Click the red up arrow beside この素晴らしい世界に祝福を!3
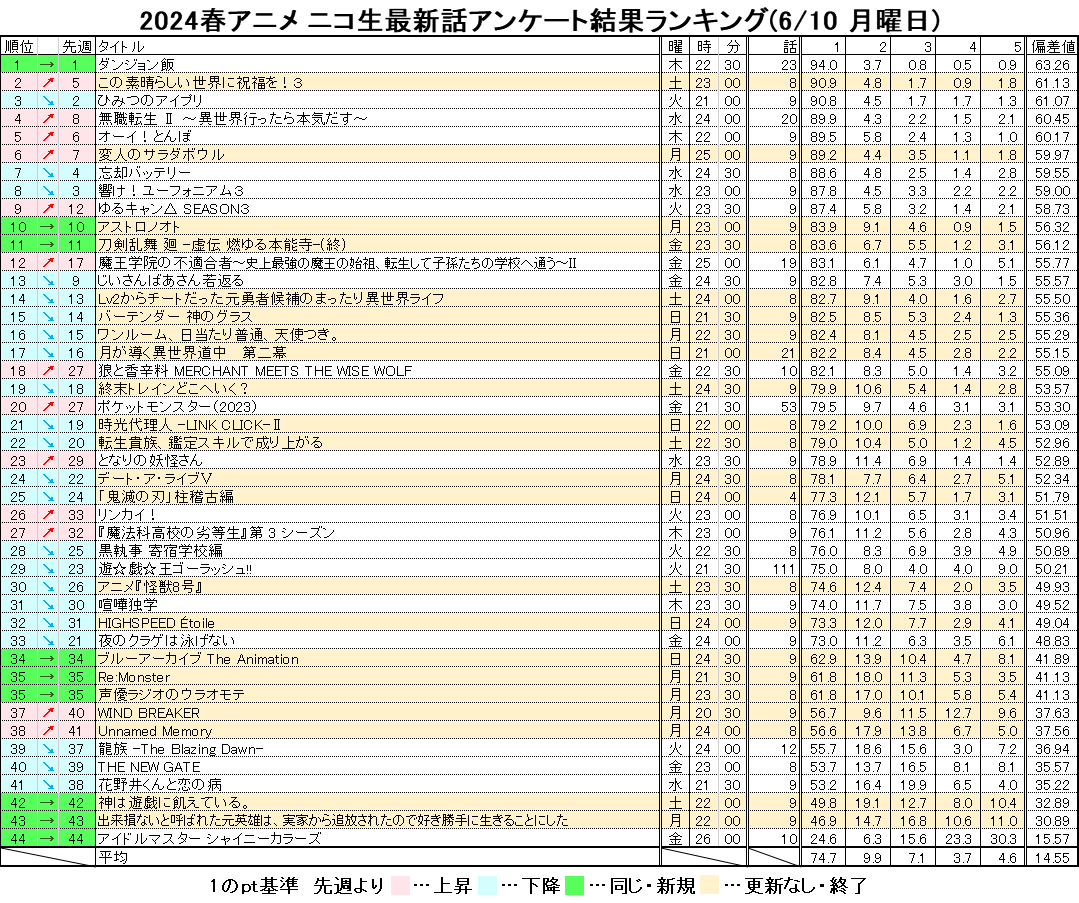The height and width of the screenshot is (903, 1079). 47,83
